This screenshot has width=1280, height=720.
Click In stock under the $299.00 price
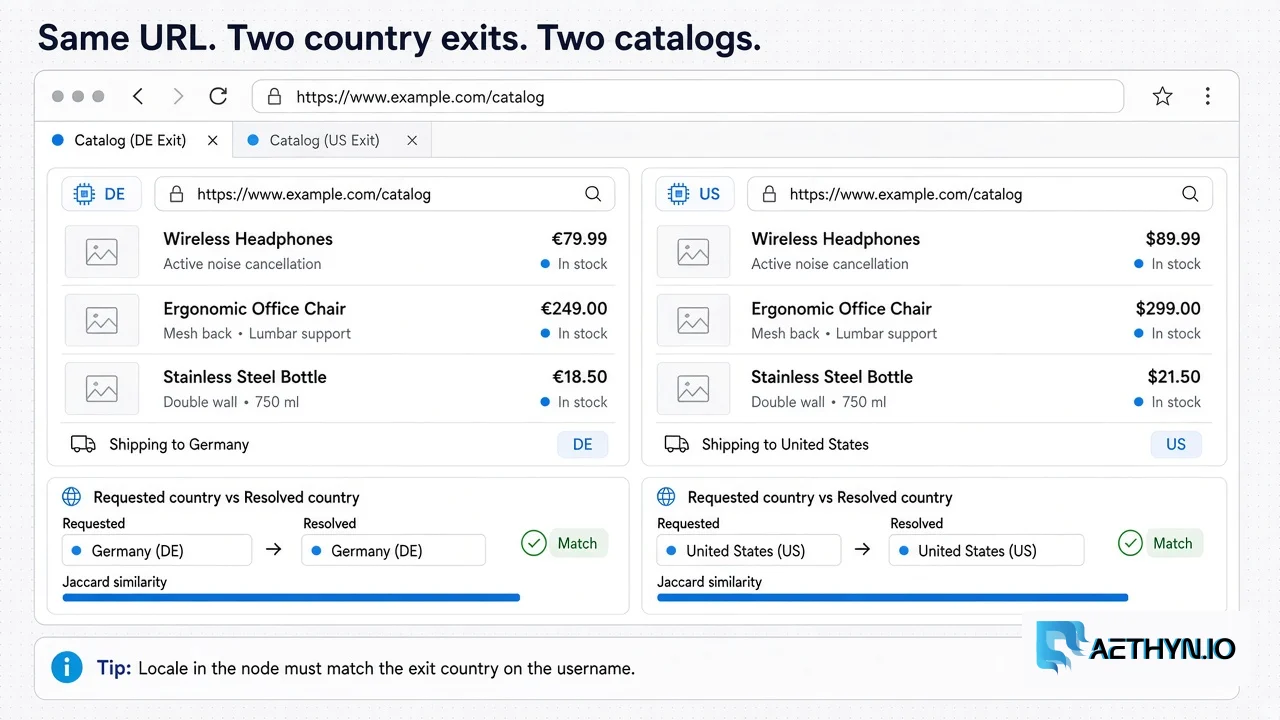coord(1168,333)
